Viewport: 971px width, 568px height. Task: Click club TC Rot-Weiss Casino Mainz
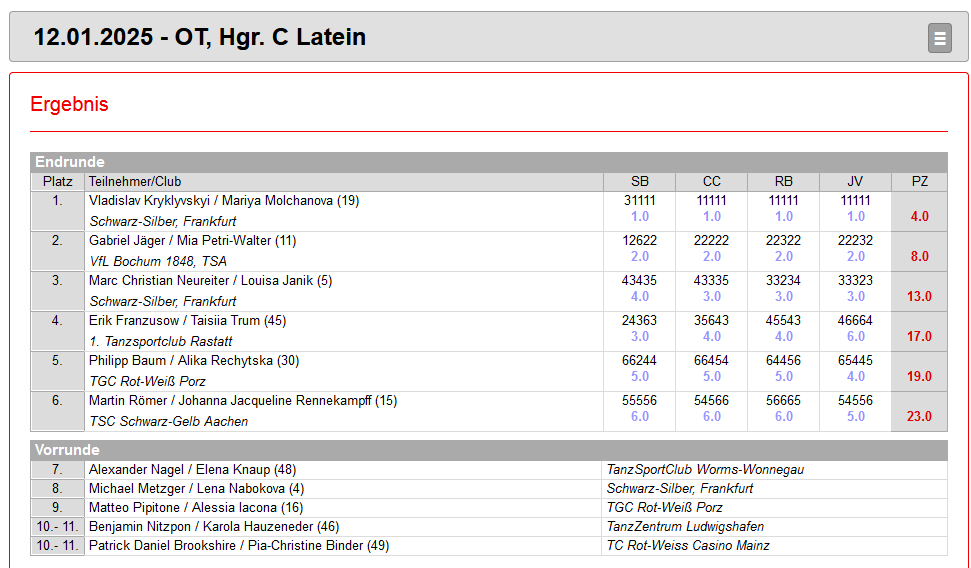[688, 546]
